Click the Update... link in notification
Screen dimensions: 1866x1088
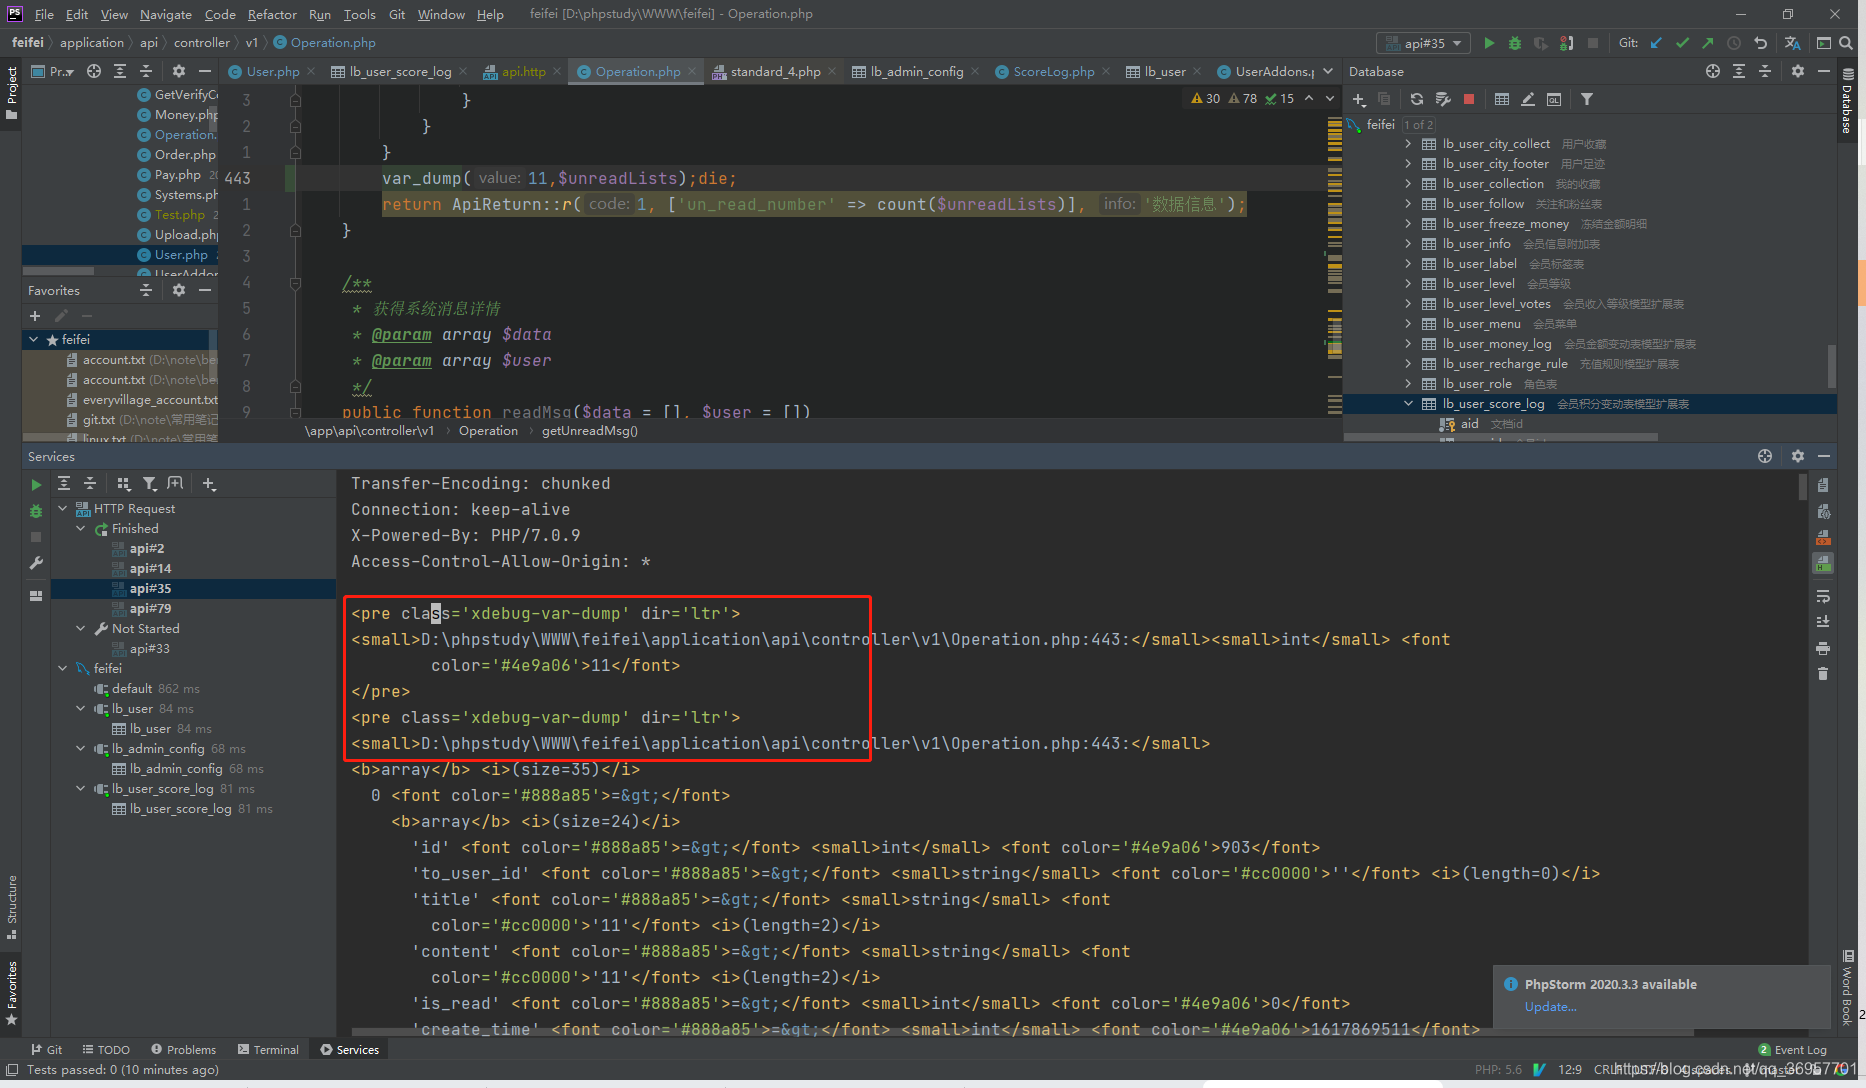click(x=1550, y=1007)
